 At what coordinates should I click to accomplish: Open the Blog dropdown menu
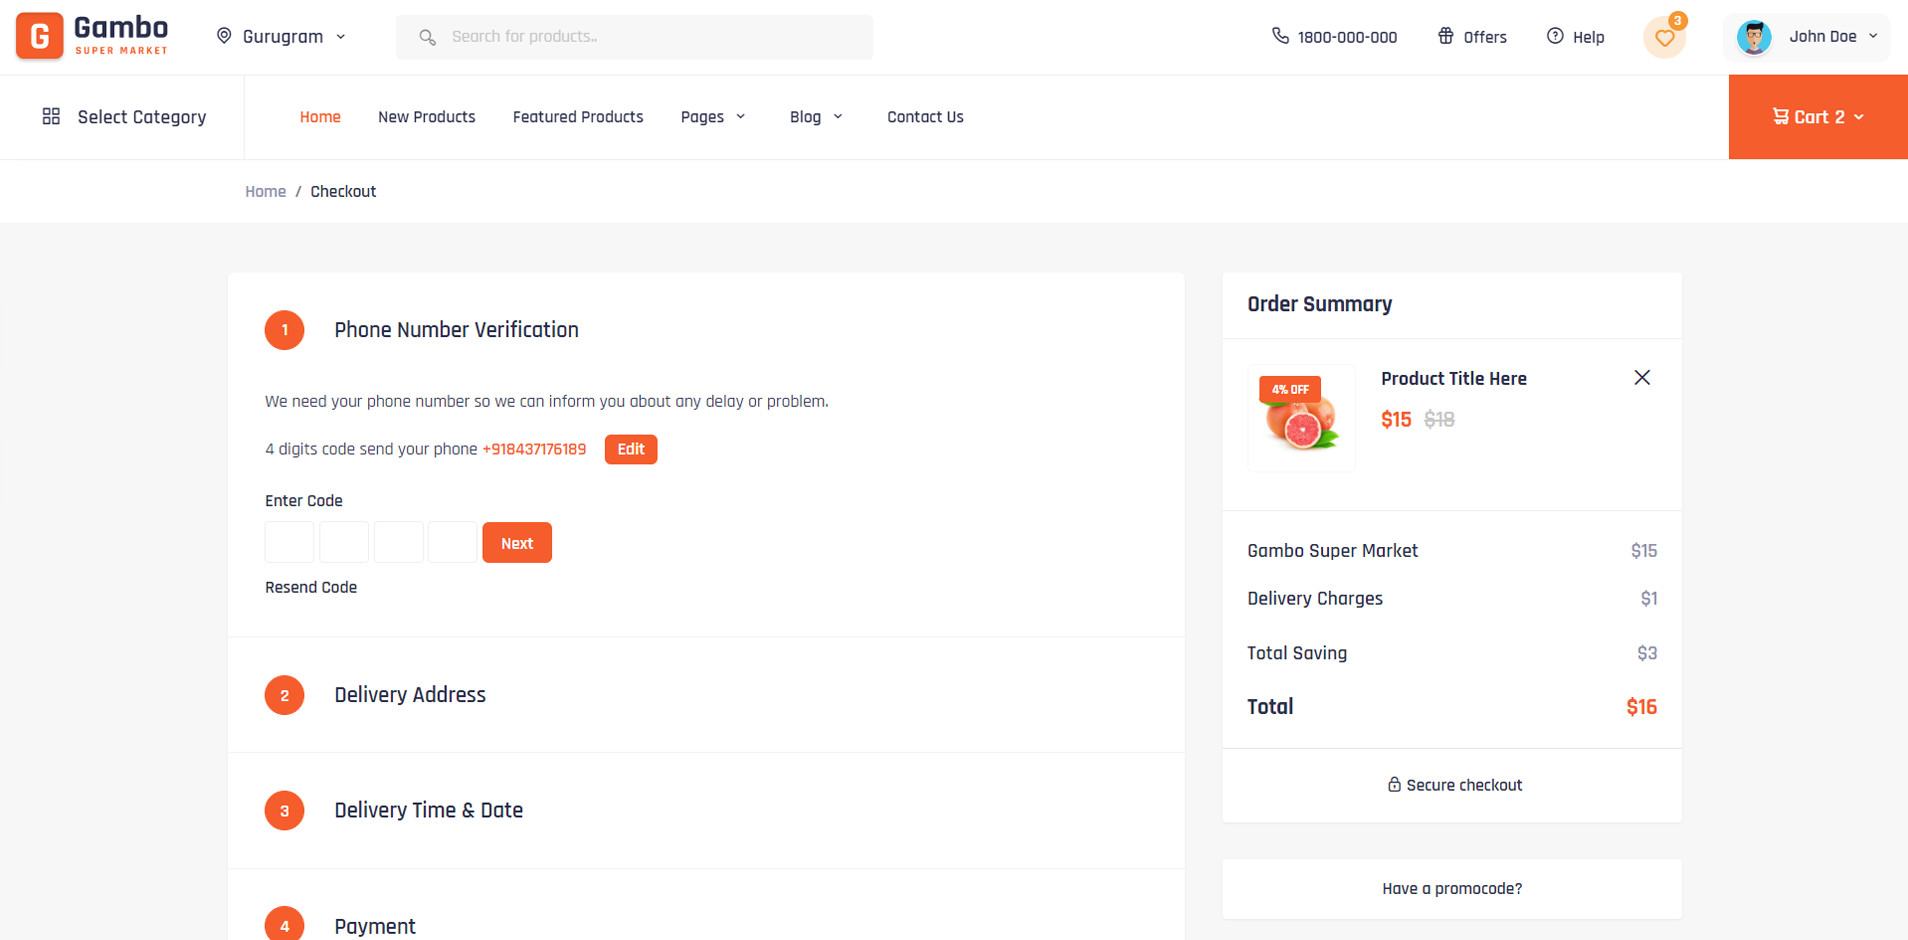(x=816, y=117)
